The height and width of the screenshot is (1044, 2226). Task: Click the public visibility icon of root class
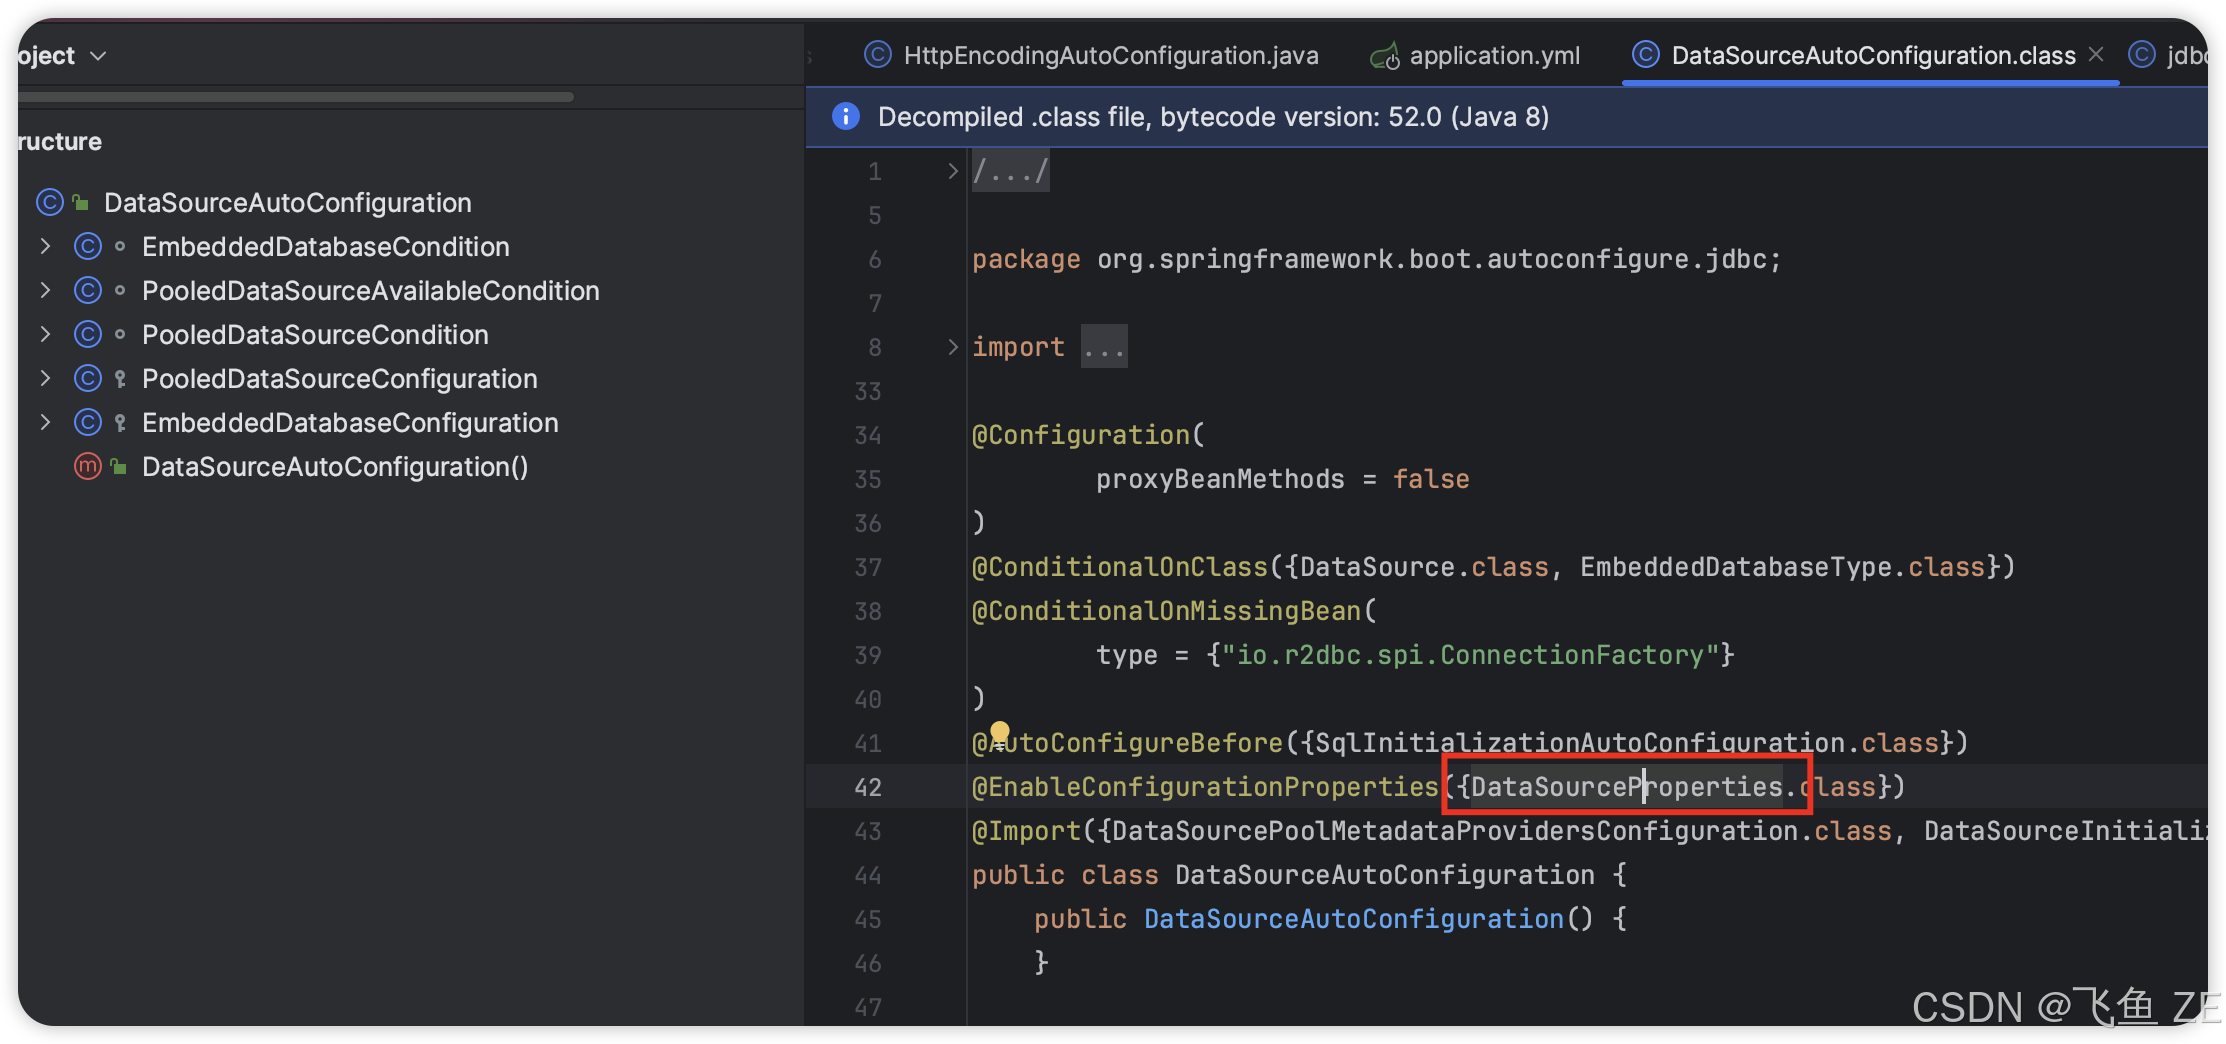click(81, 203)
